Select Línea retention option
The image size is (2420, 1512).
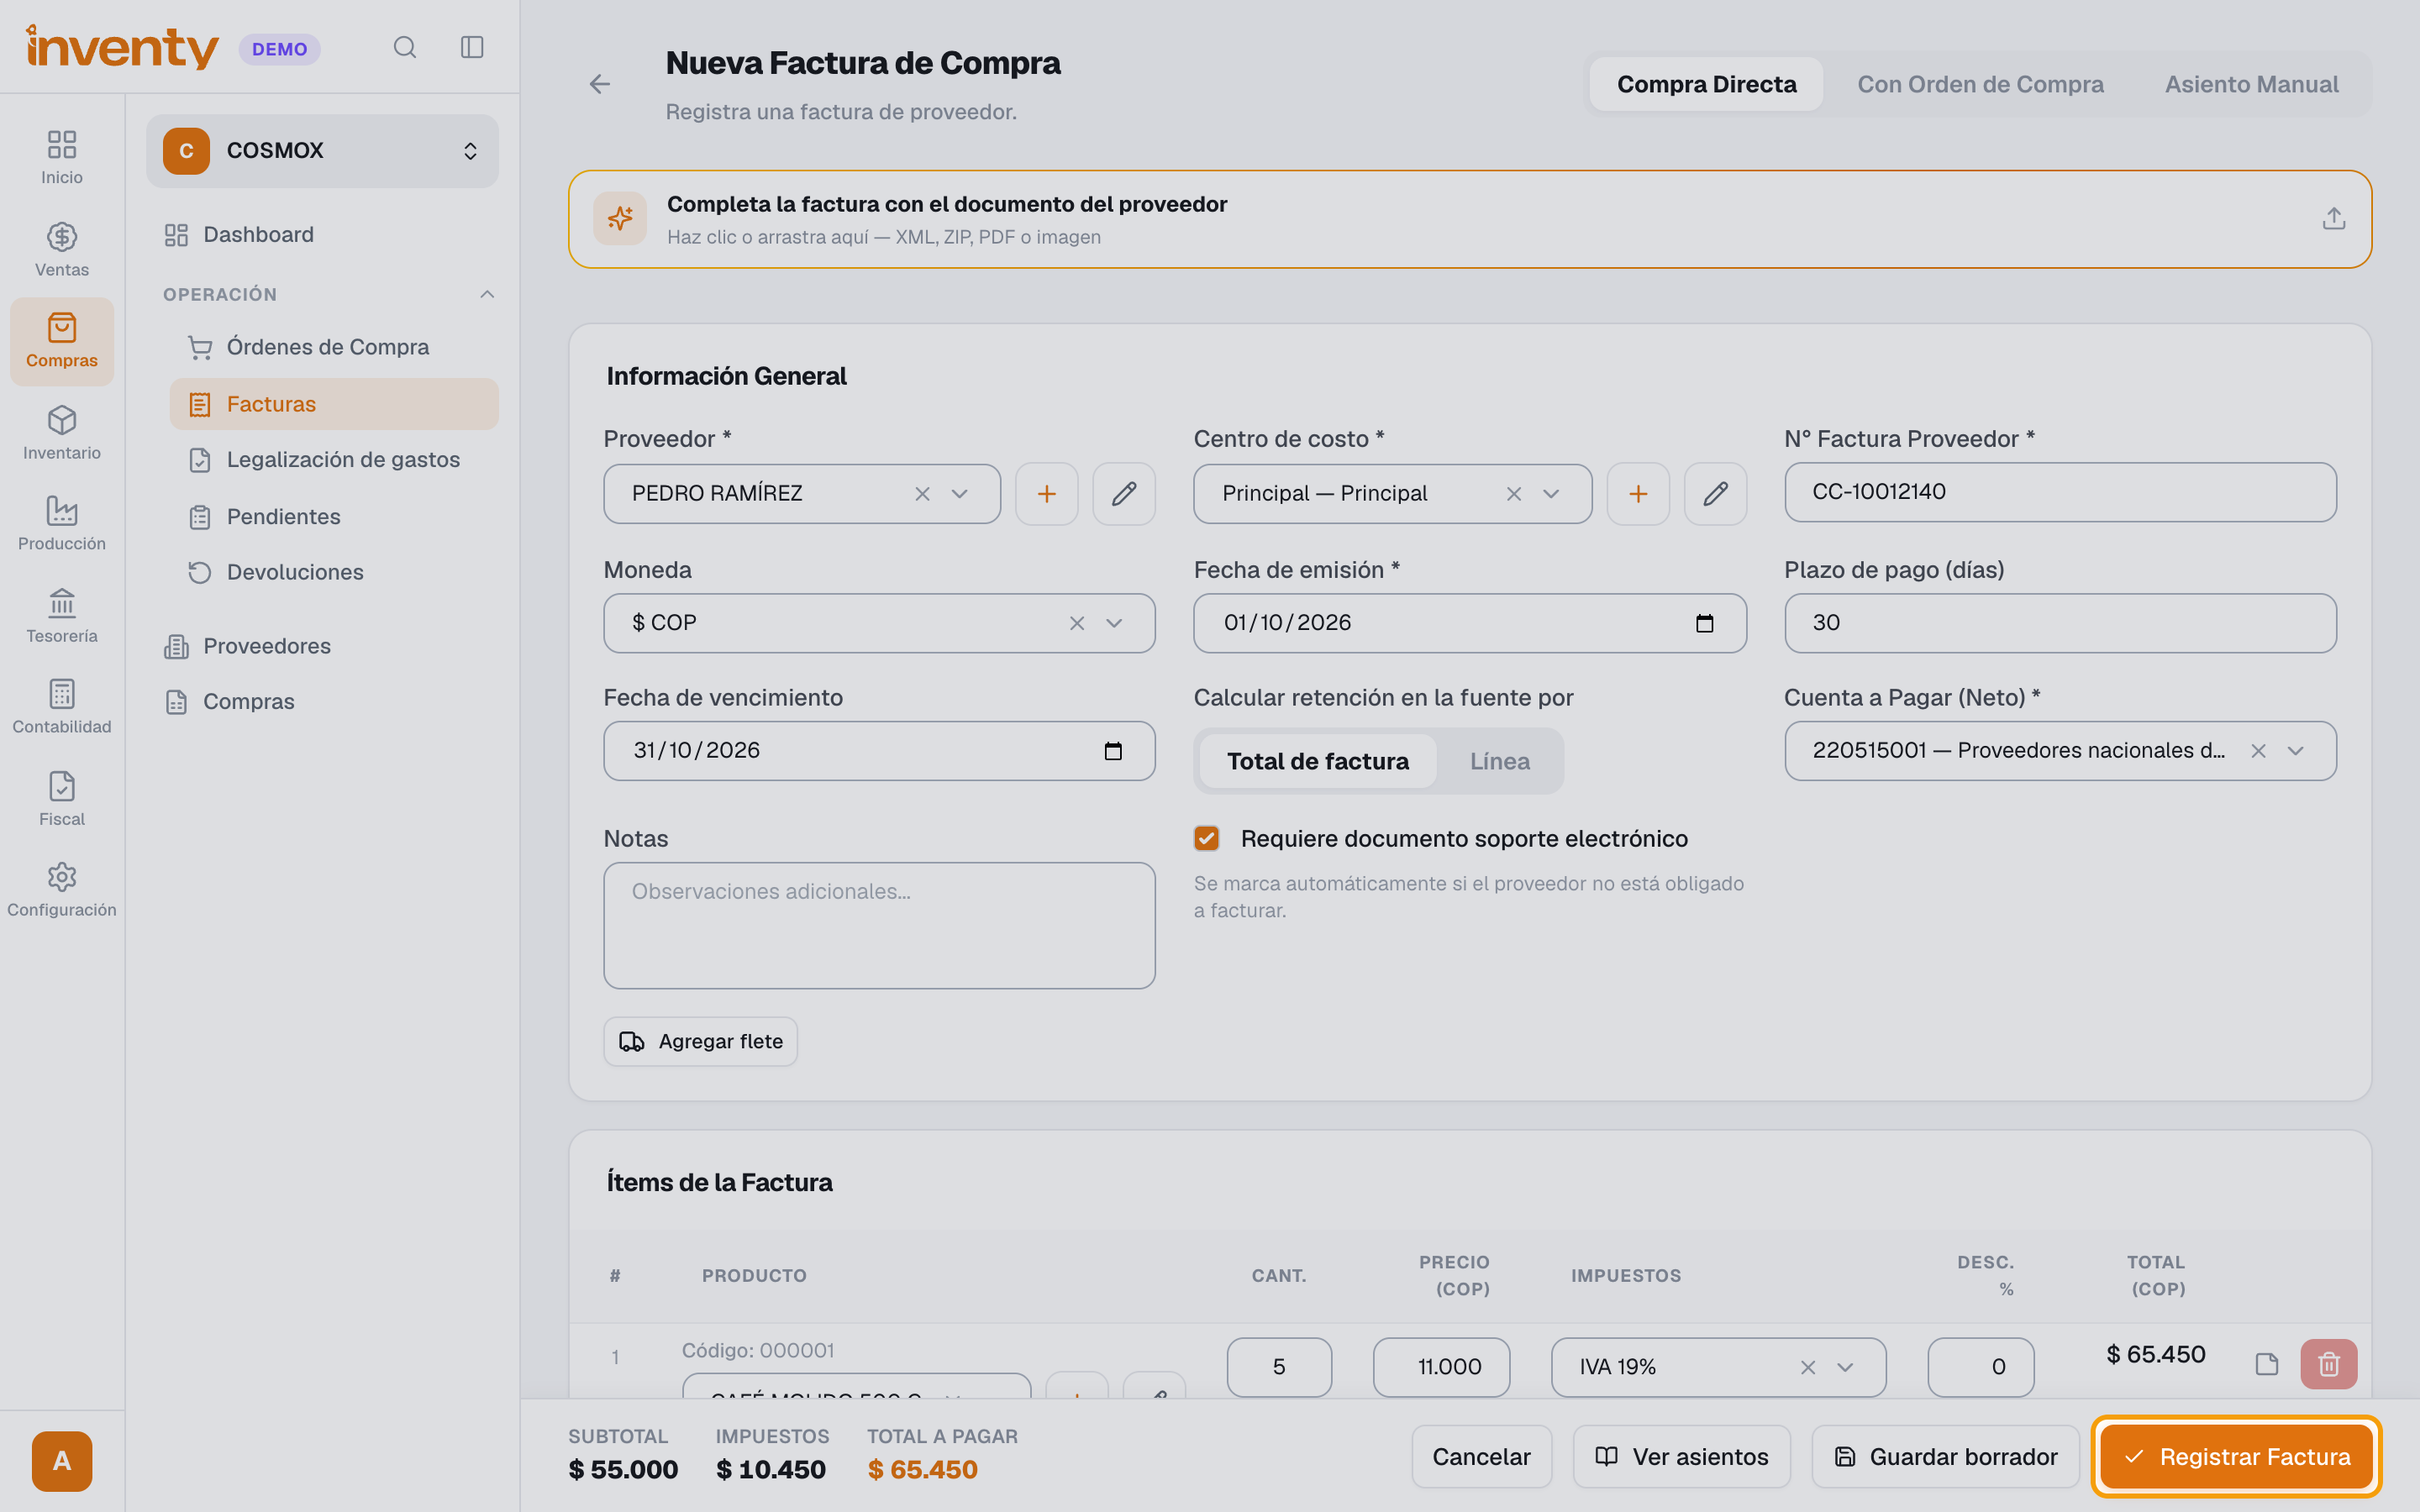(x=1499, y=761)
